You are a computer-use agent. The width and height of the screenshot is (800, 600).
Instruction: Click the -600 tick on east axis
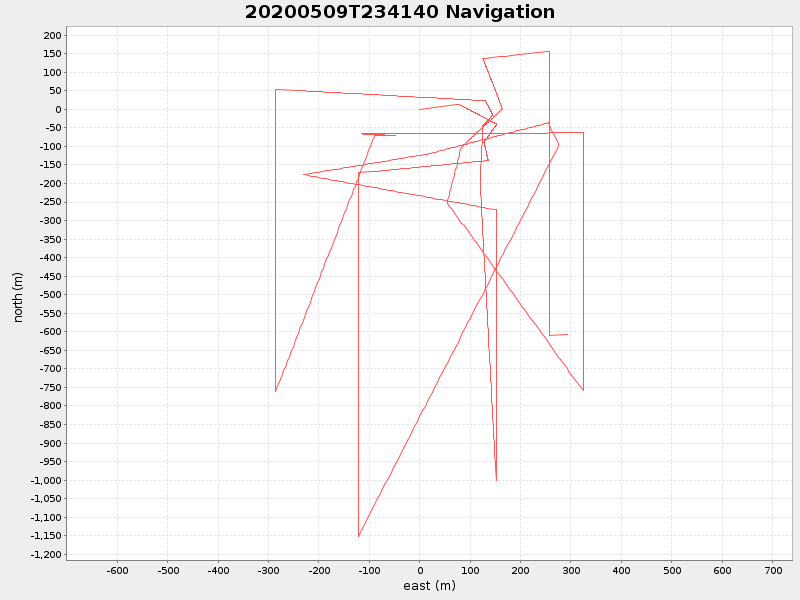pyautogui.click(x=117, y=570)
